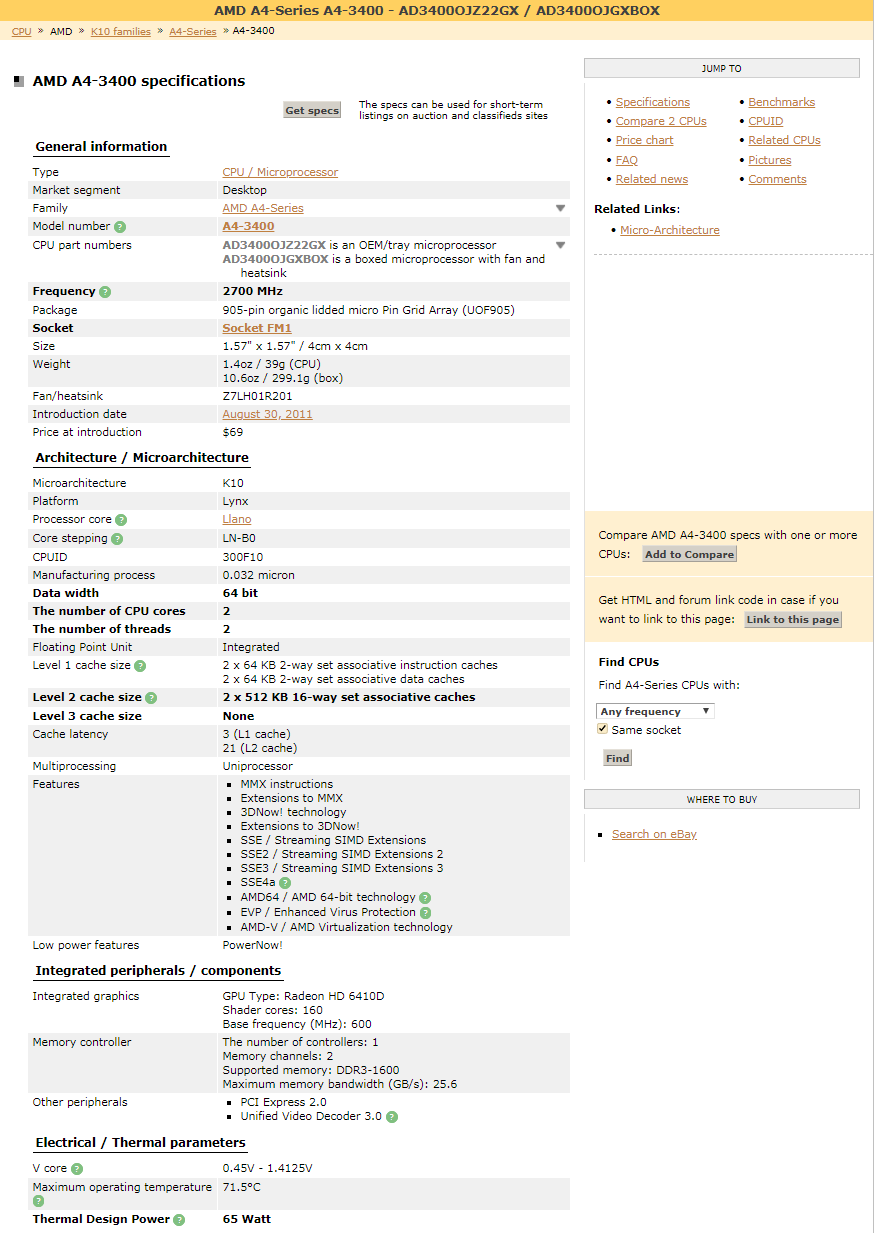Click the '65 Watt' thermal design power value

[246, 1219]
